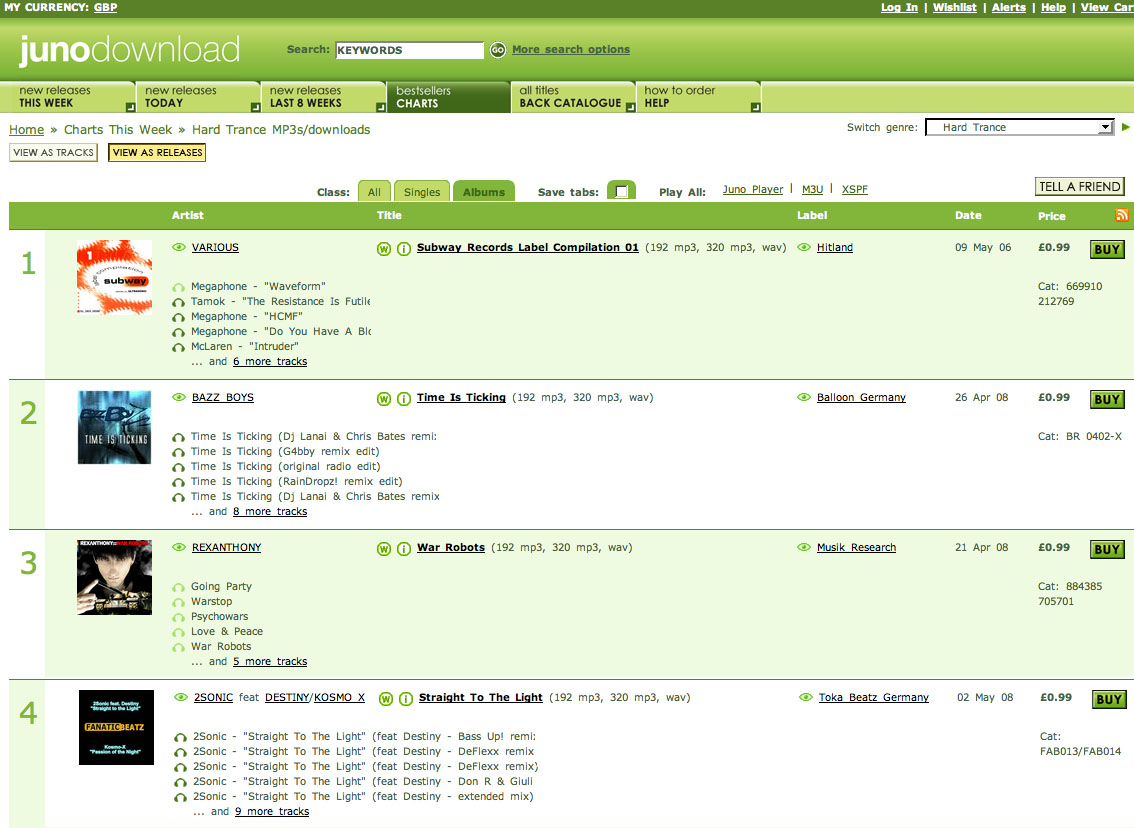Open new releases TODAY tab
The width and height of the screenshot is (1134, 828).
point(198,97)
